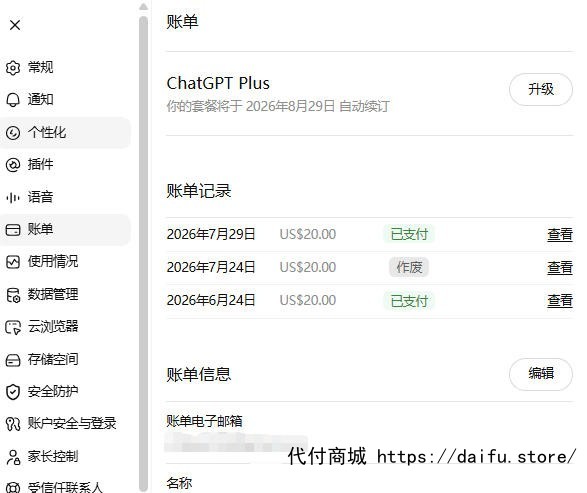
Task: Go to the 云浏览器 section
Action: click(x=66, y=327)
